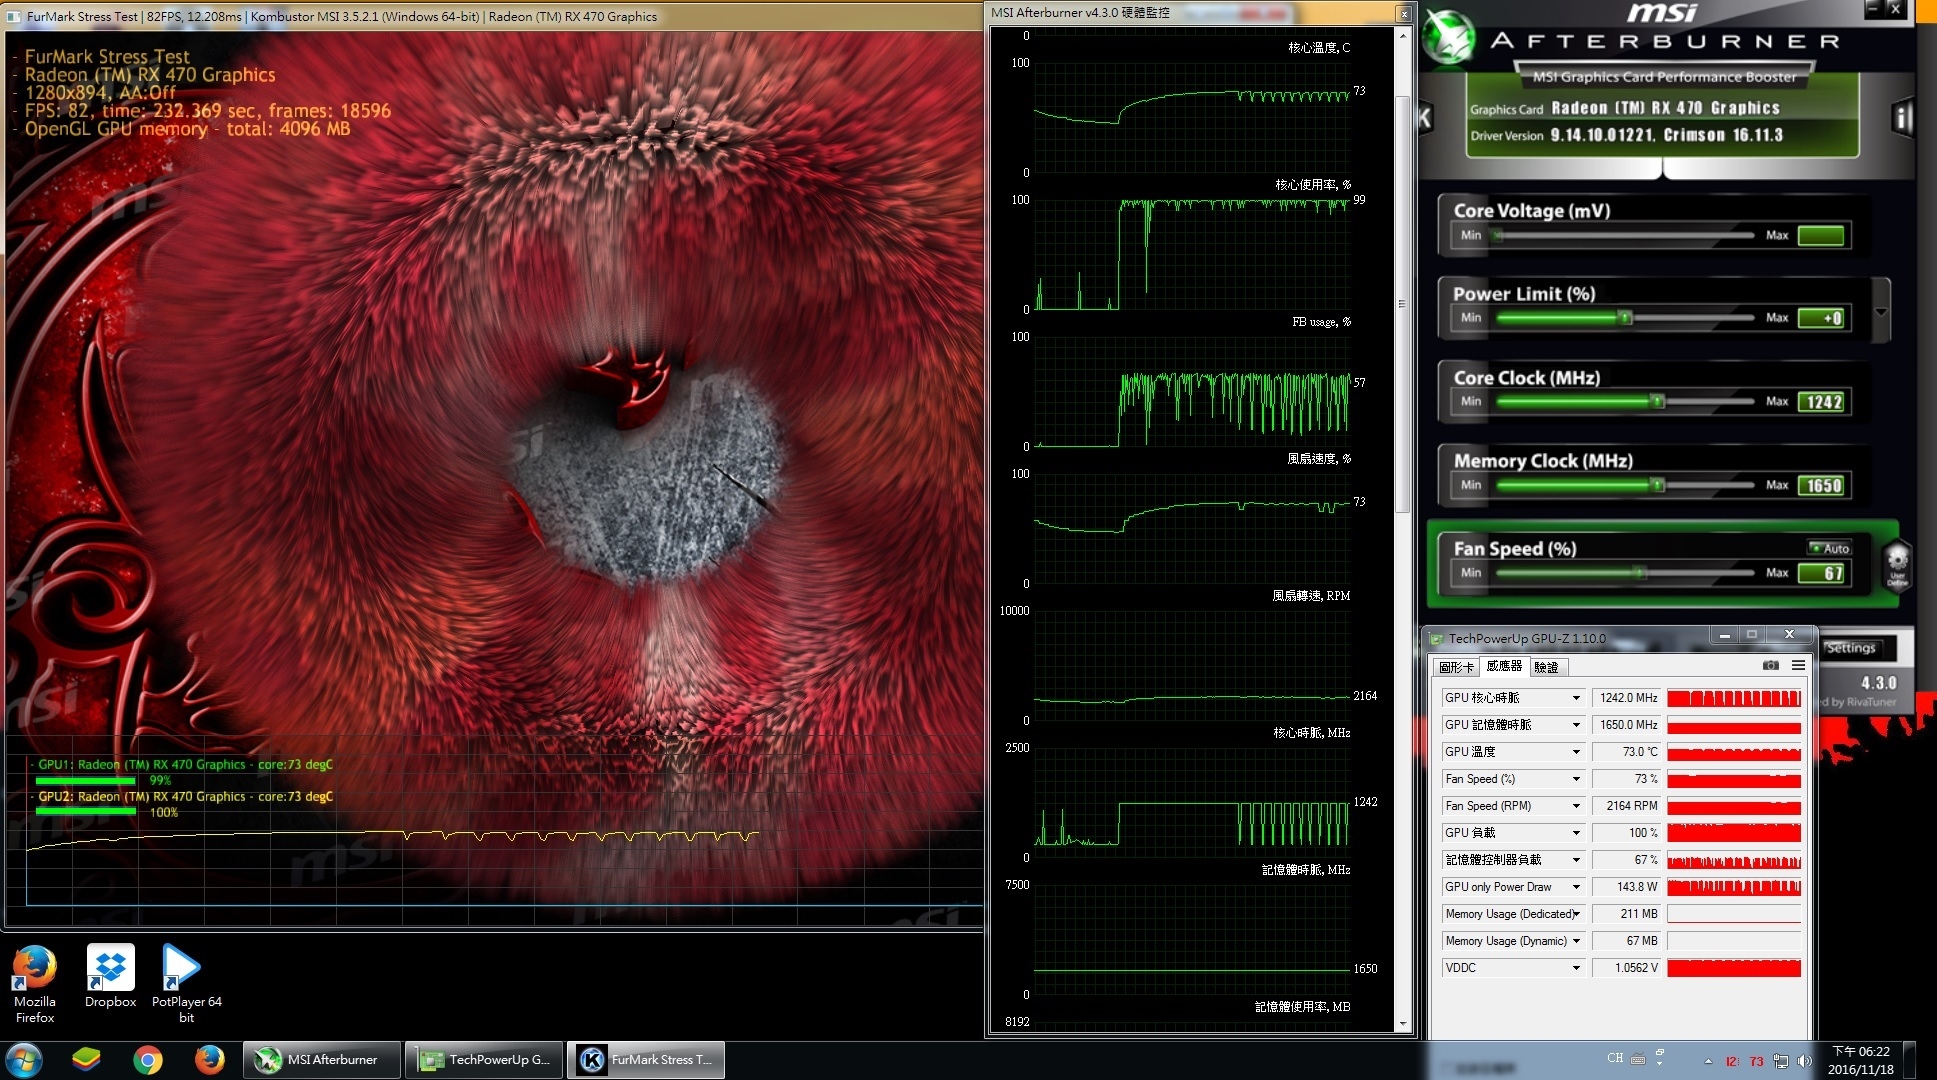Screen dimensions: 1937x1080
Task: Close the Afterburner hardware monitor window
Action: point(1404,14)
